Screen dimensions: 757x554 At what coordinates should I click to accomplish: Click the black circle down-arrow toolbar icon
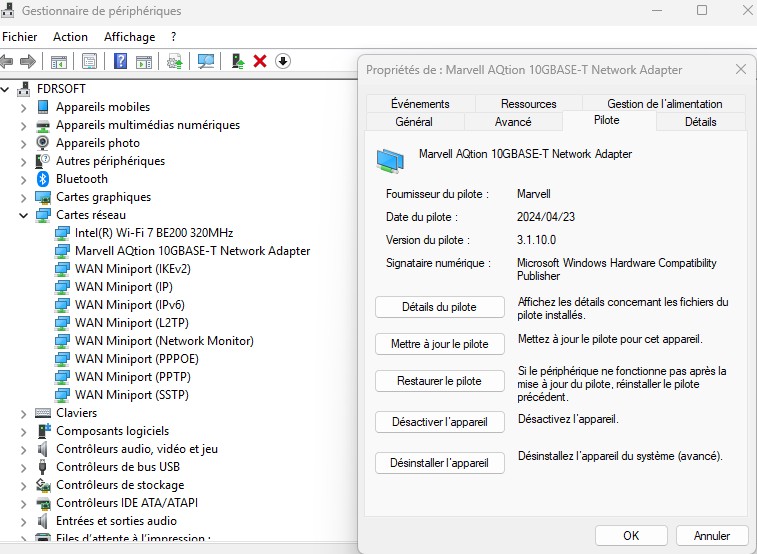(x=283, y=62)
